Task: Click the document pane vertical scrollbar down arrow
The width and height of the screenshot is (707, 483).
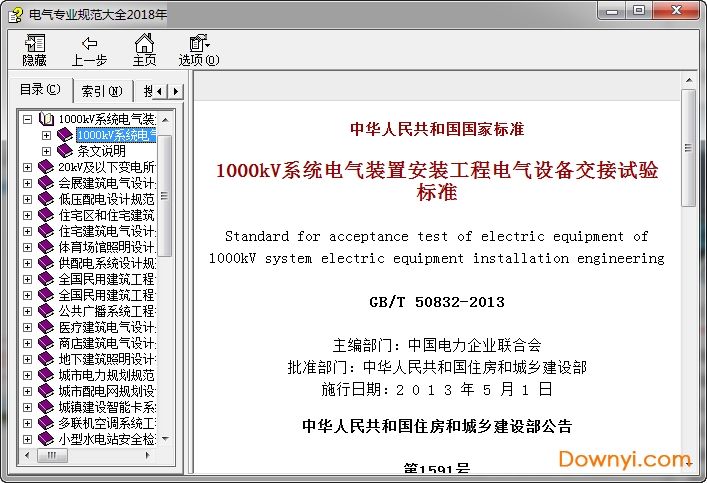Action: pyautogui.click(x=688, y=465)
